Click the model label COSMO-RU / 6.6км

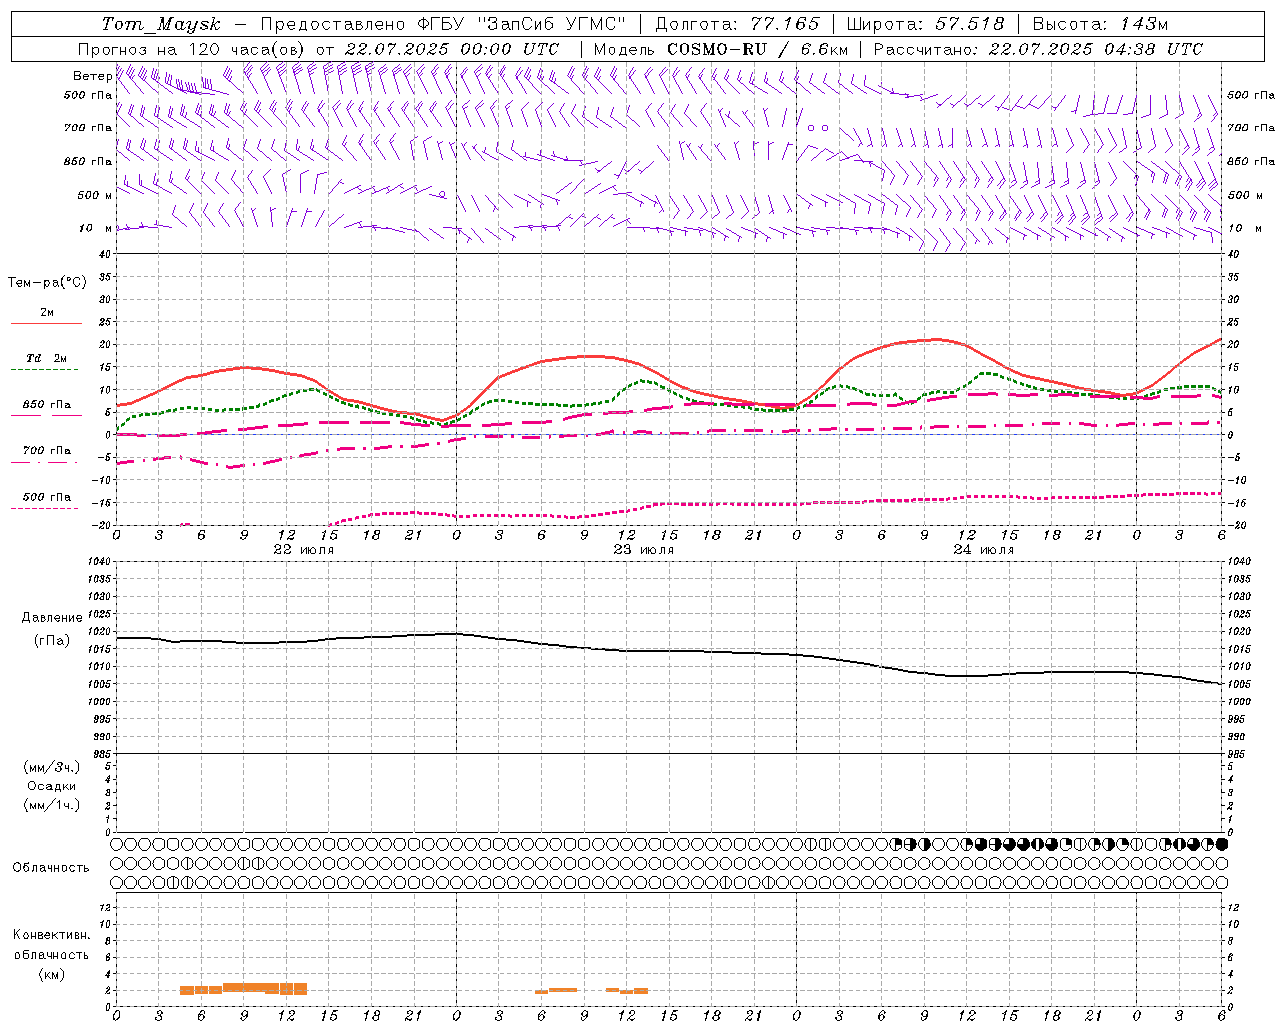click(758, 49)
